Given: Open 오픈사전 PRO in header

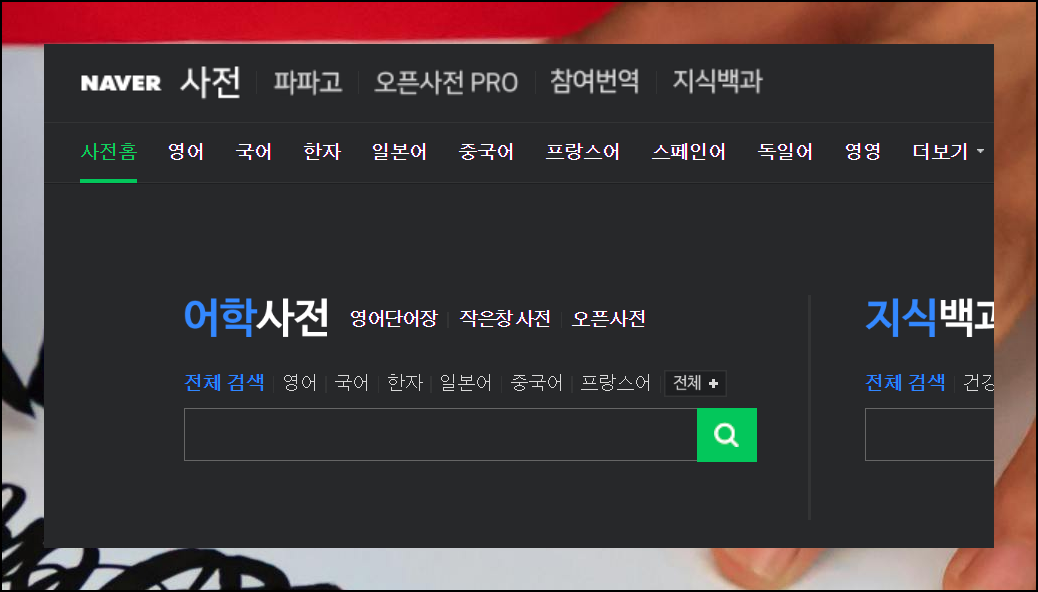Looking at the screenshot, I should point(446,82).
